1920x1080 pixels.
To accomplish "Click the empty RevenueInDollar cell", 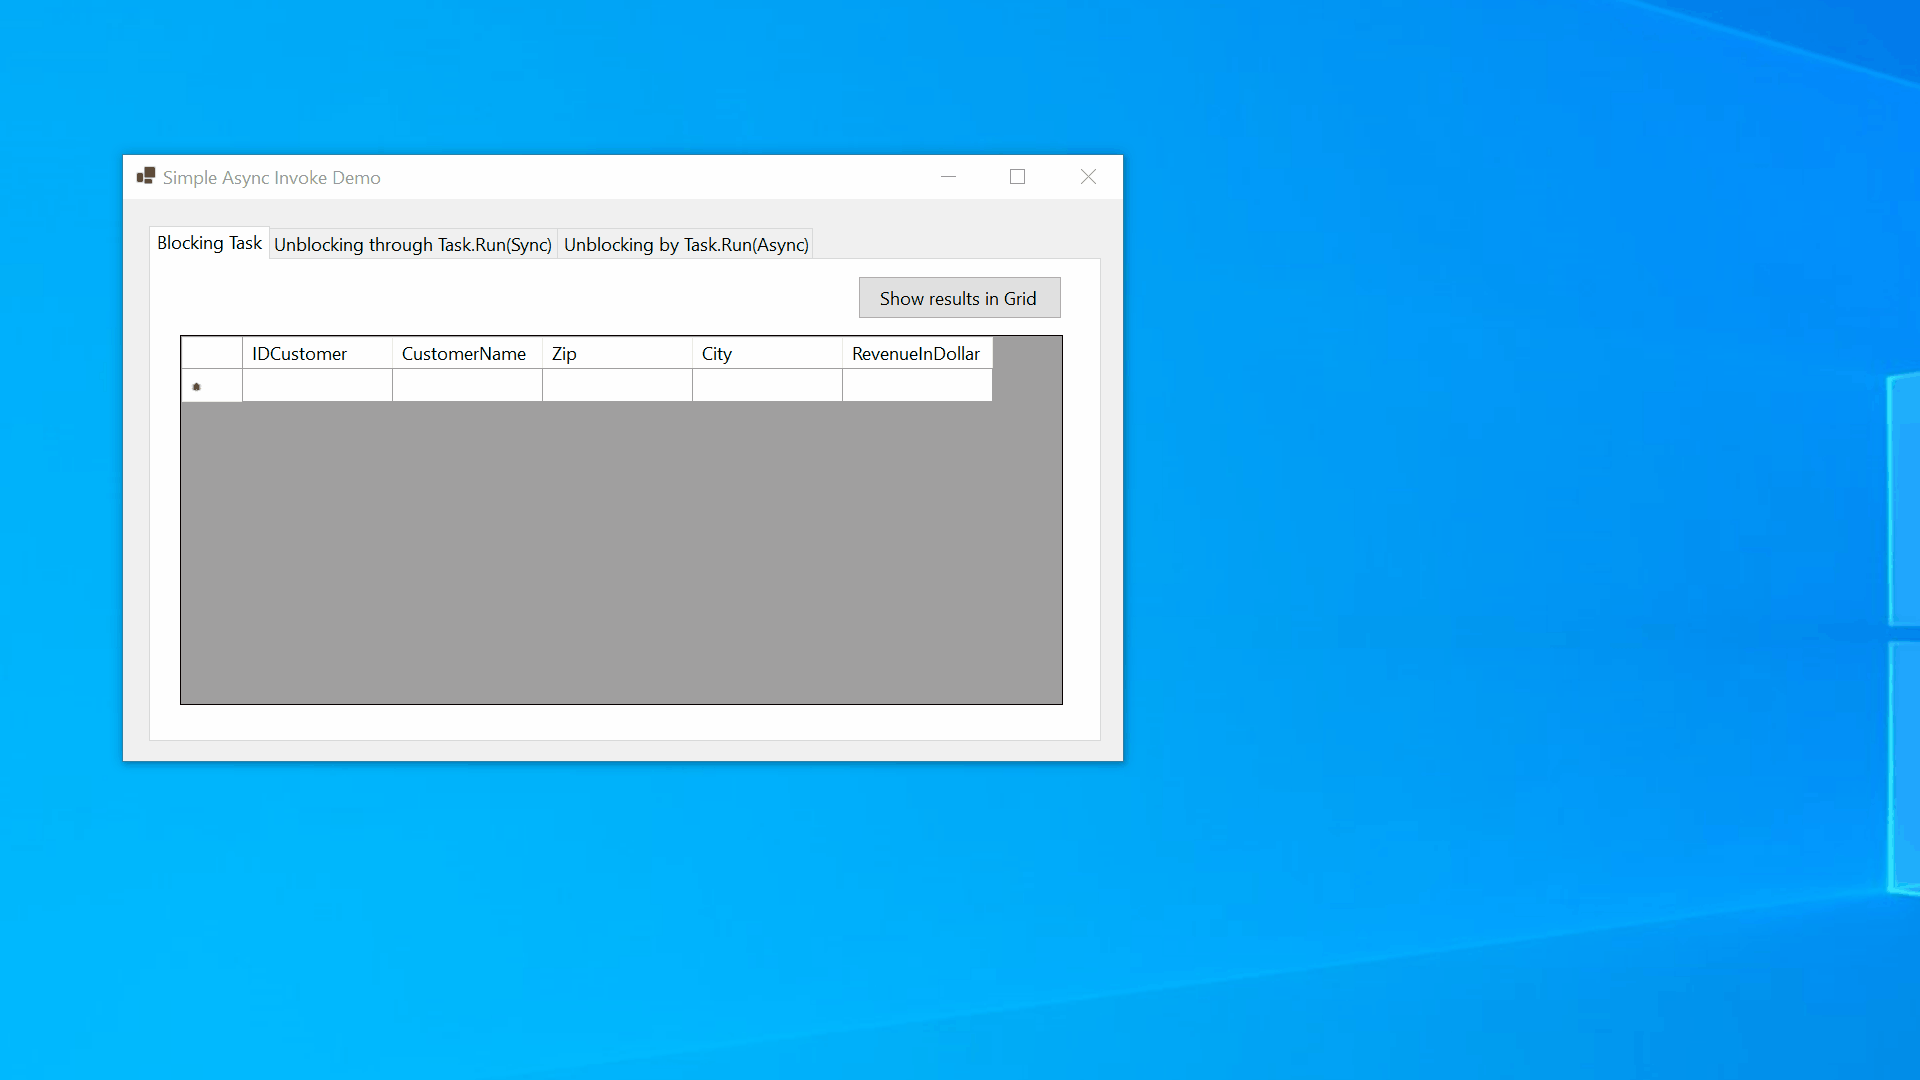I will [x=916, y=385].
